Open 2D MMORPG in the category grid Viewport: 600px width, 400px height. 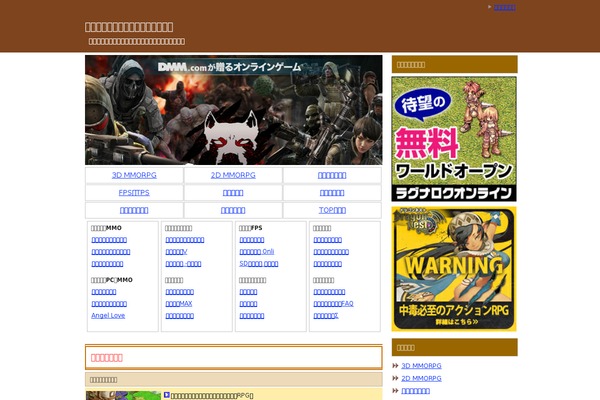[233, 175]
